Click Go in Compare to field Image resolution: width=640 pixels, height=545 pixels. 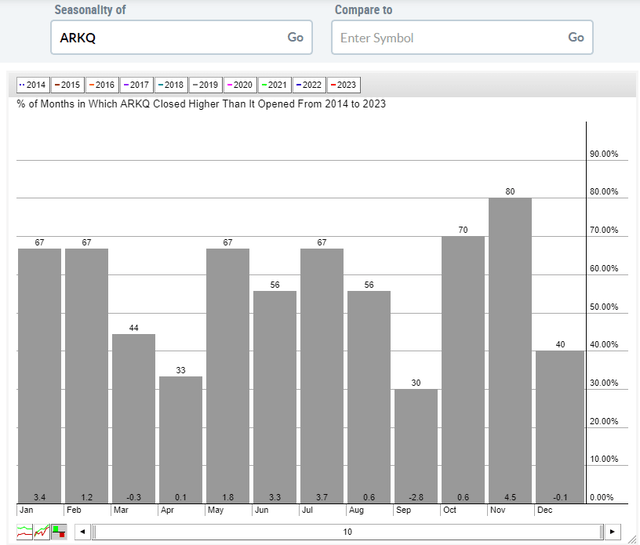pyautogui.click(x=576, y=37)
